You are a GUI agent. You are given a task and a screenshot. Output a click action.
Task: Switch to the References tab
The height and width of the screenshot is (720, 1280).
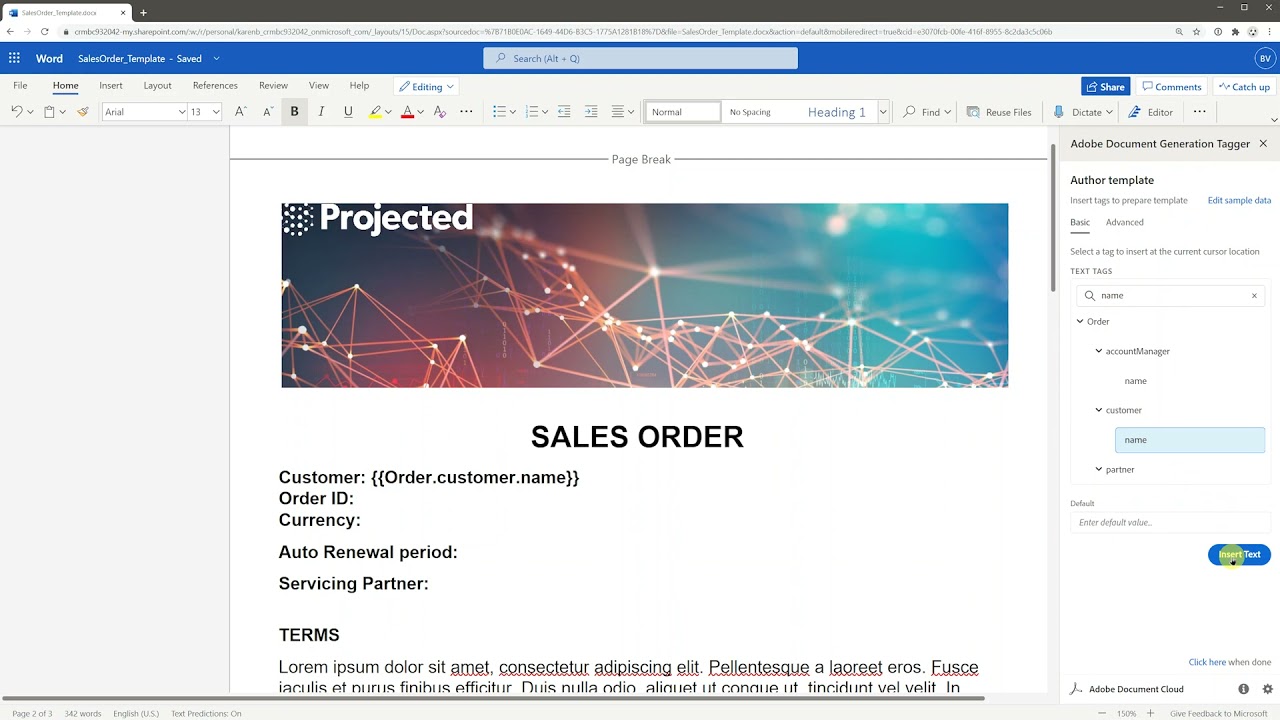click(215, 86)
